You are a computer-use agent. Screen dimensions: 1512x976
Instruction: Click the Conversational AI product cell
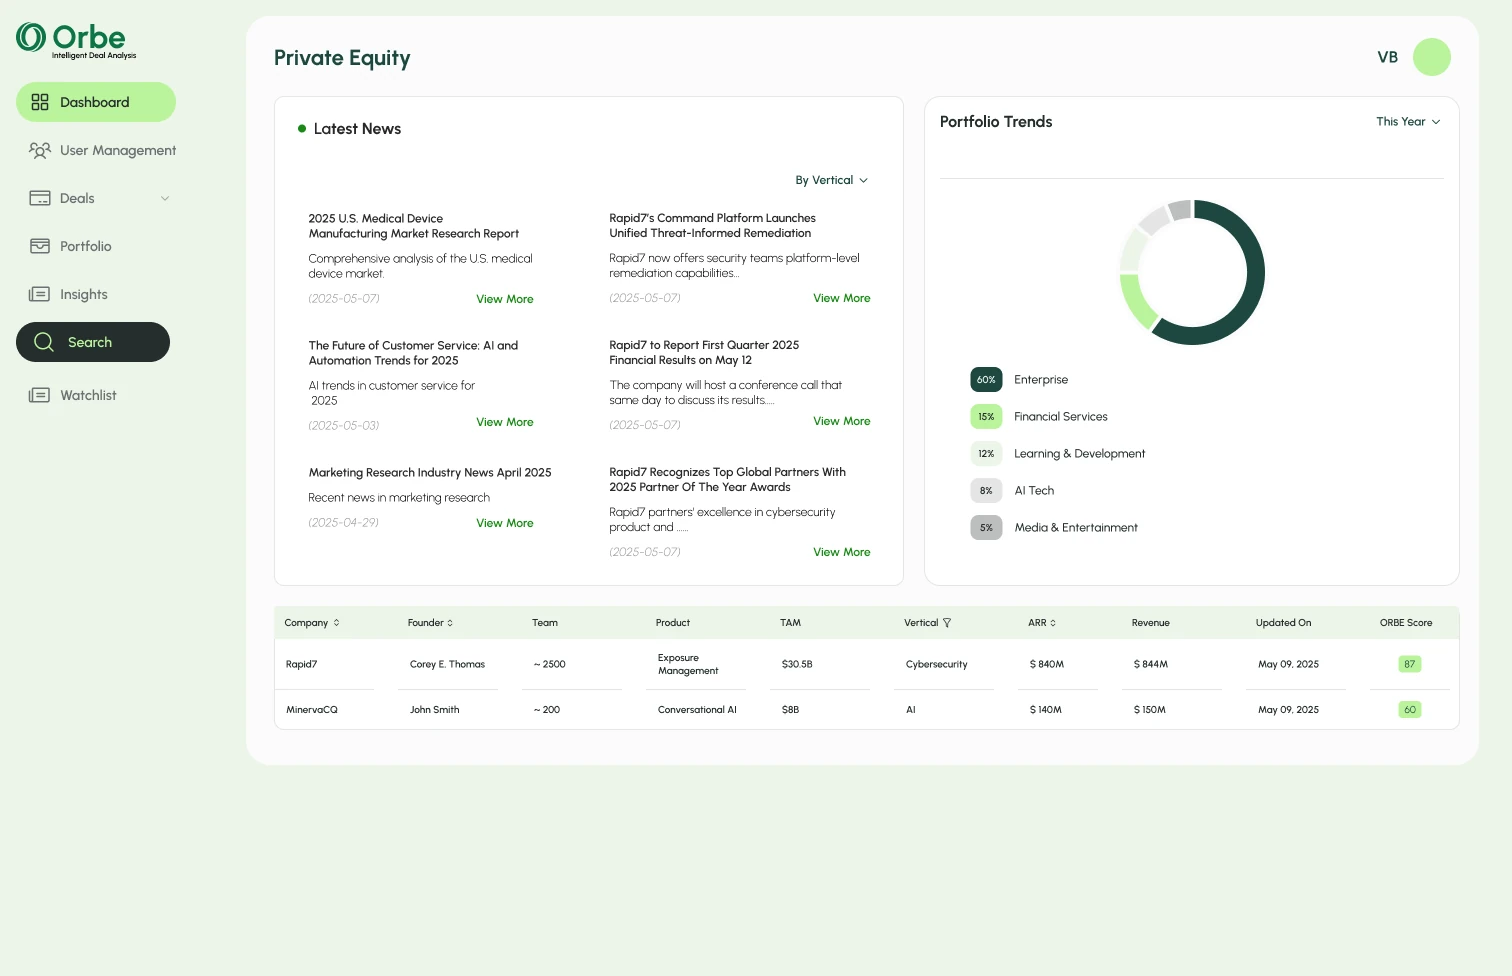697,710
